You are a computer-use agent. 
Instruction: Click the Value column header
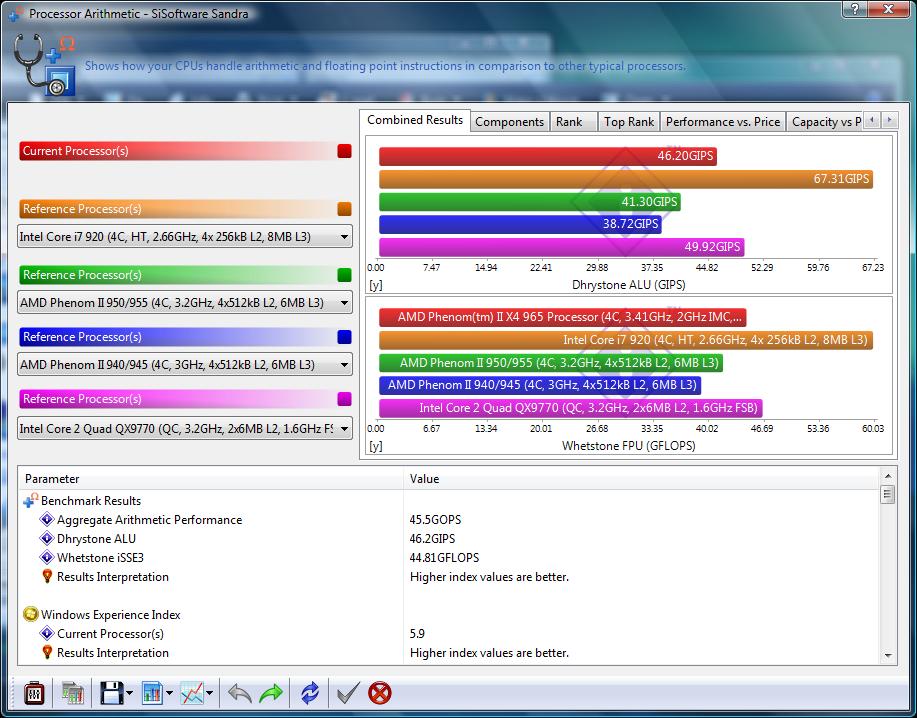coord(641,479)
